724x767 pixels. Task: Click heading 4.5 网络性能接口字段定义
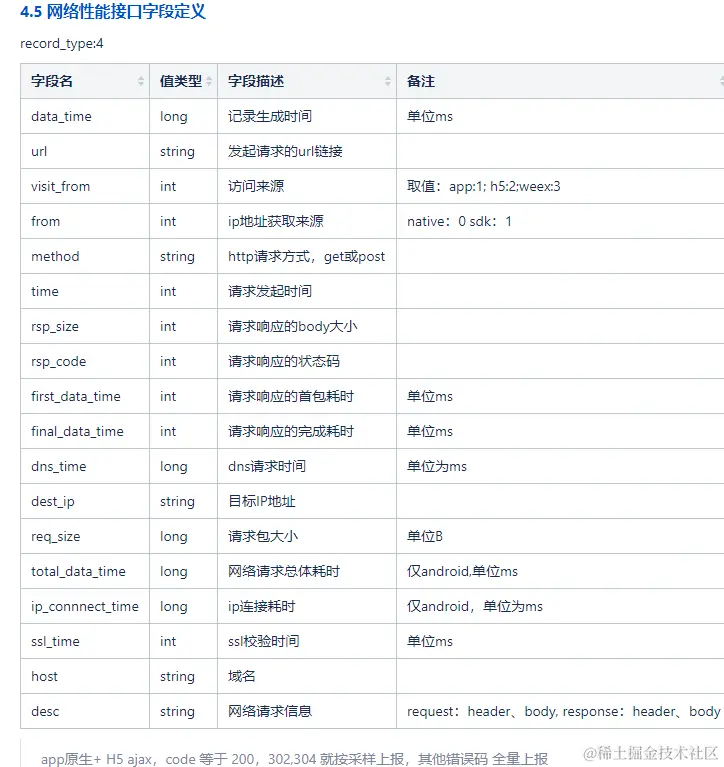[113, 12]
